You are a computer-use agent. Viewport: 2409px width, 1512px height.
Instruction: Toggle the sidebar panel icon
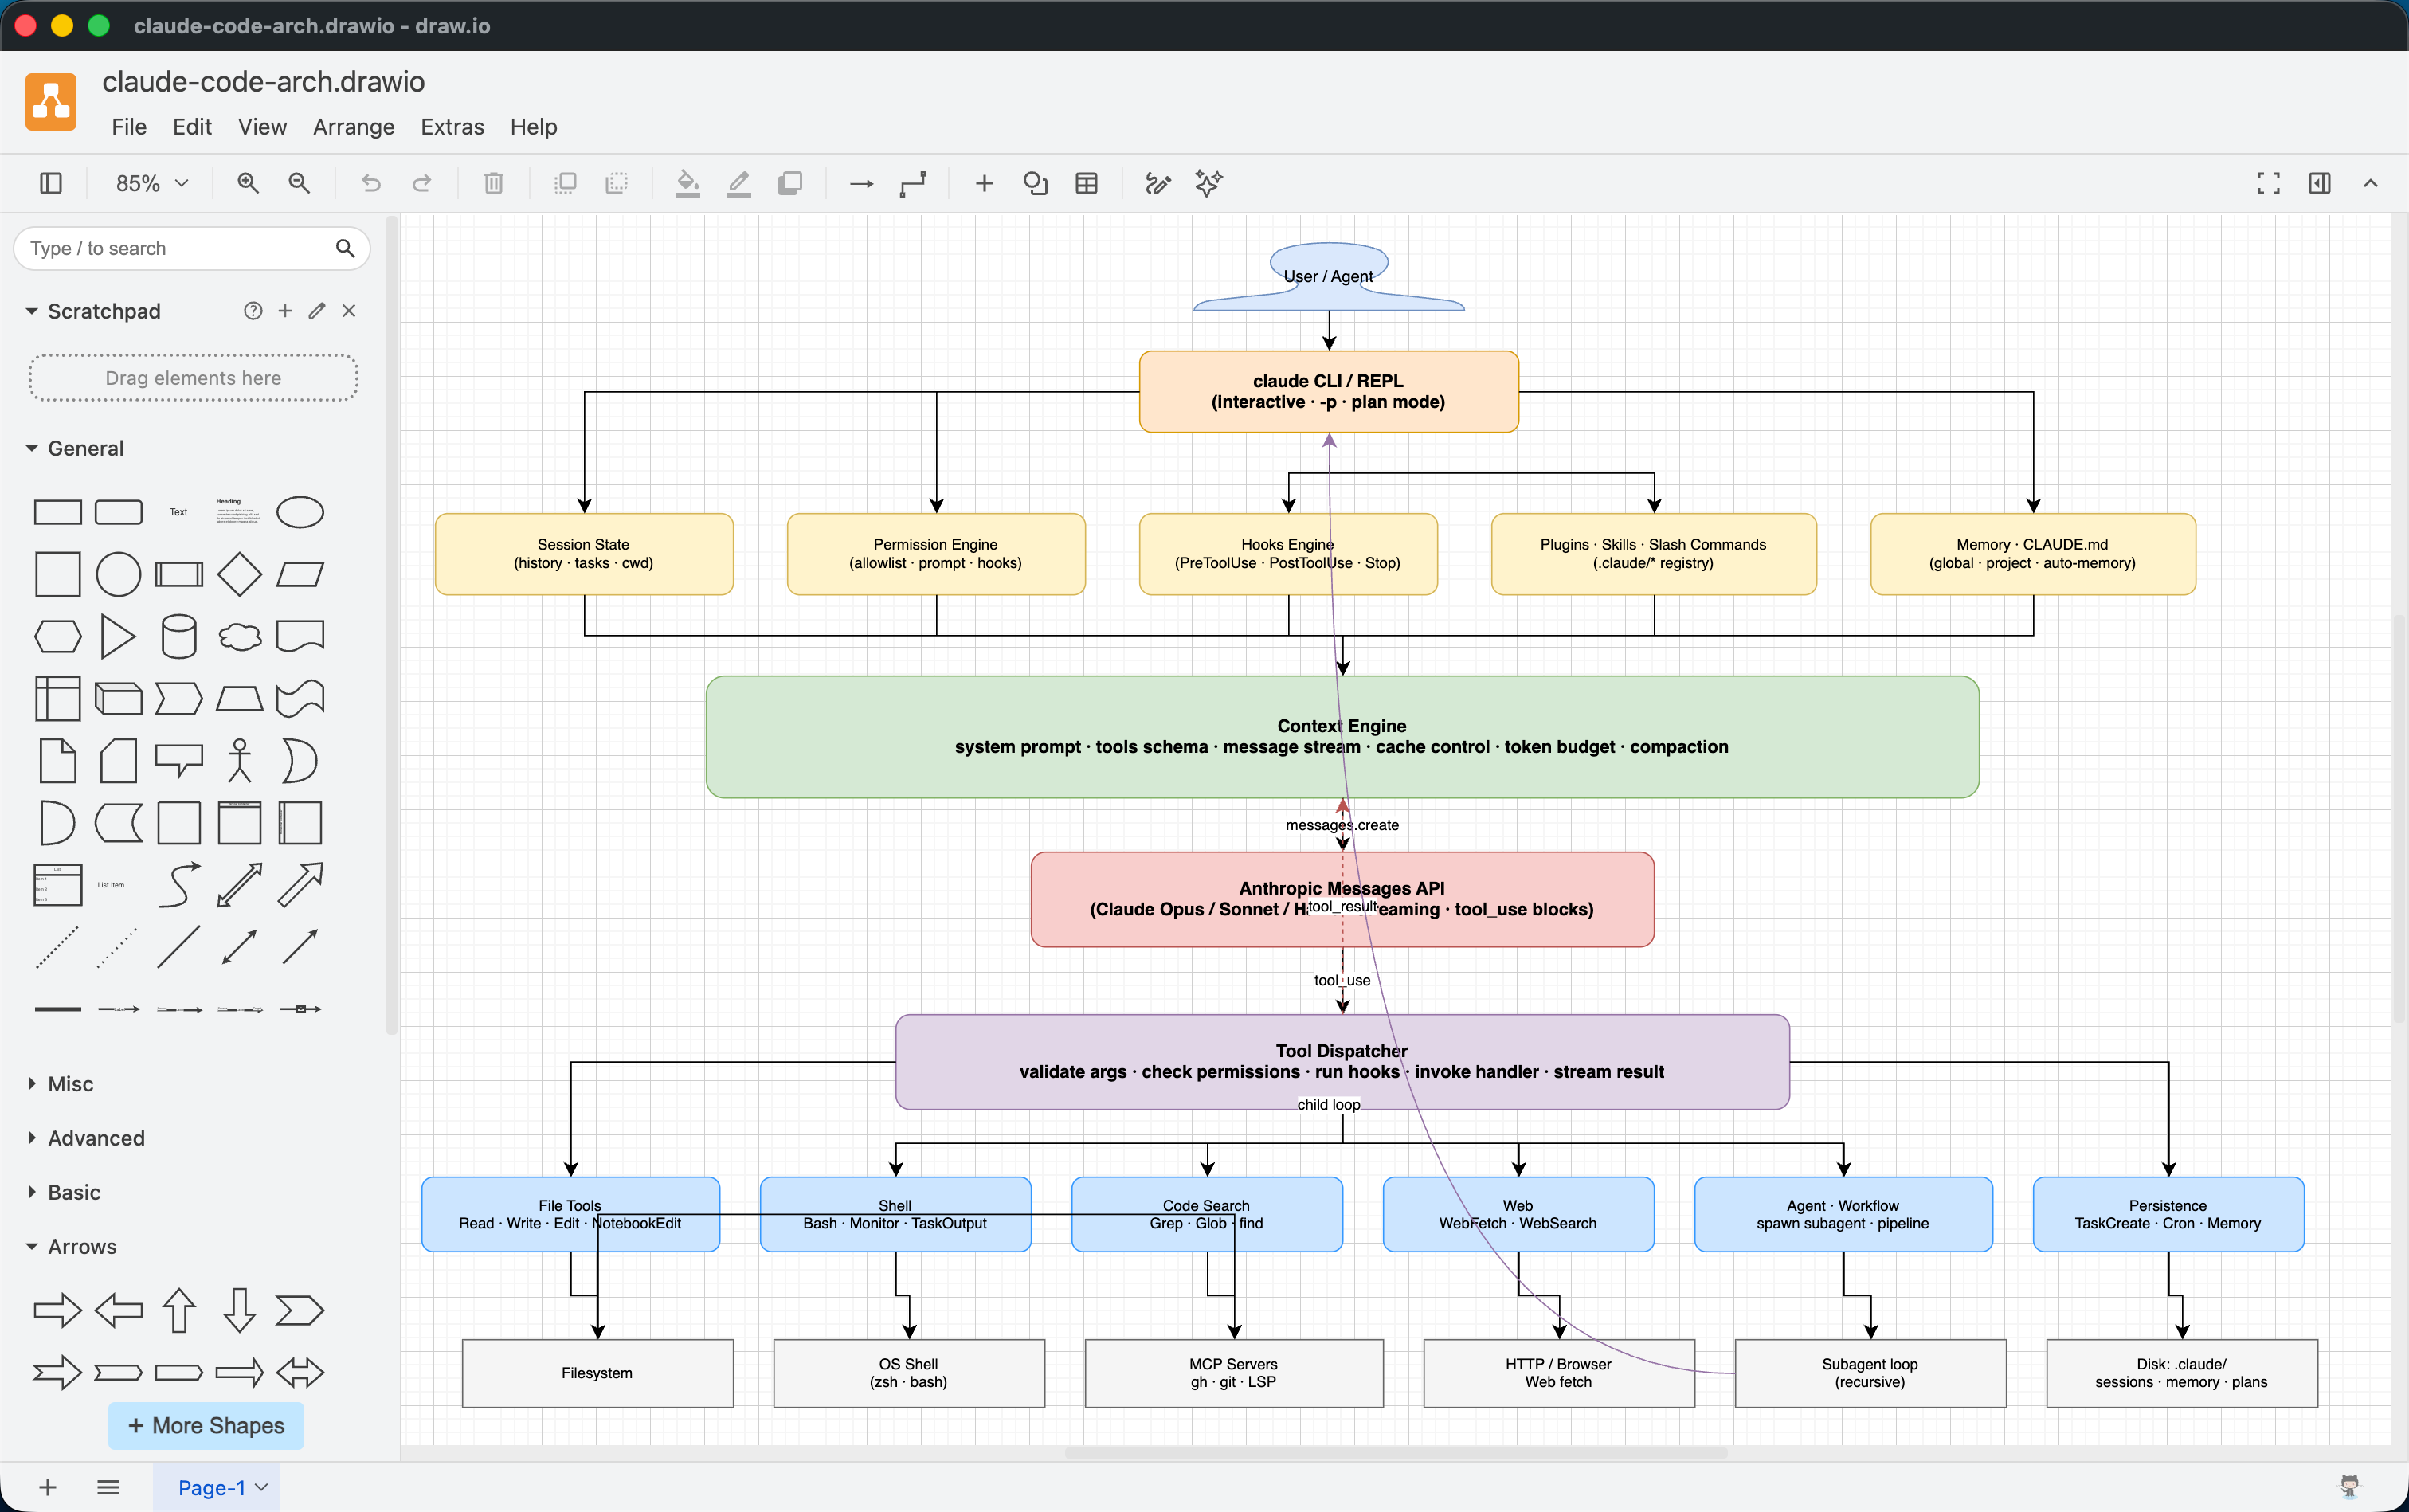tap(51, 183)
